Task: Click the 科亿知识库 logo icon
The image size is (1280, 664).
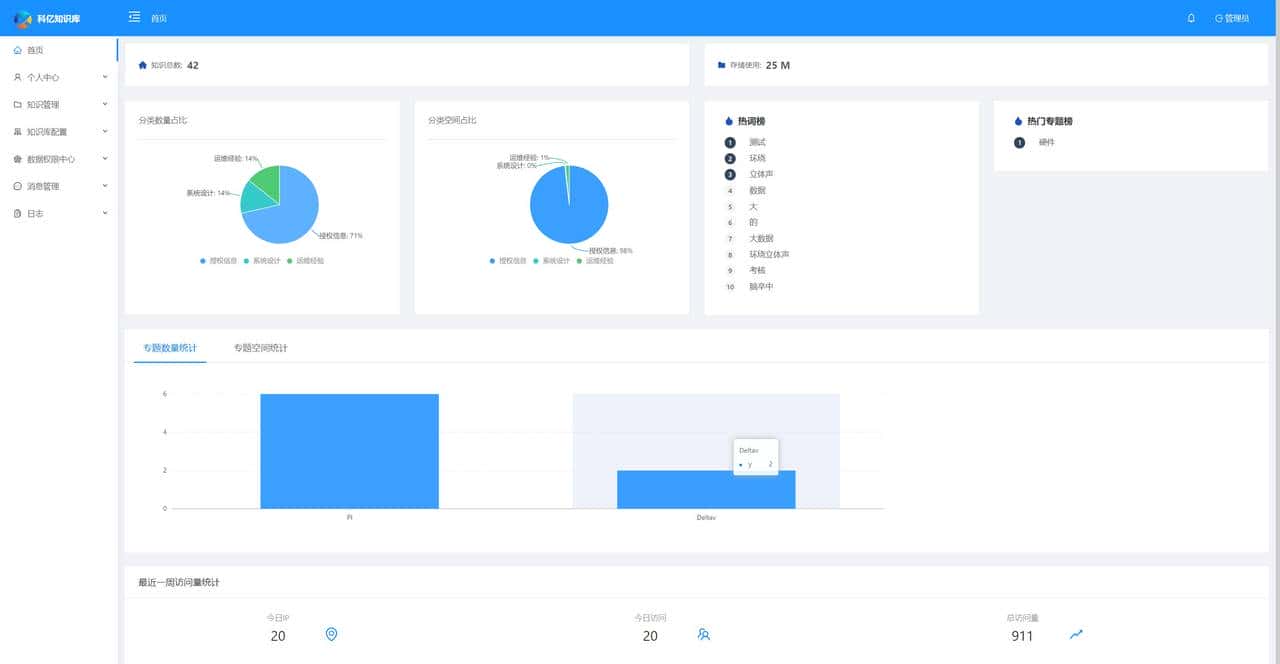Action: 22,18
